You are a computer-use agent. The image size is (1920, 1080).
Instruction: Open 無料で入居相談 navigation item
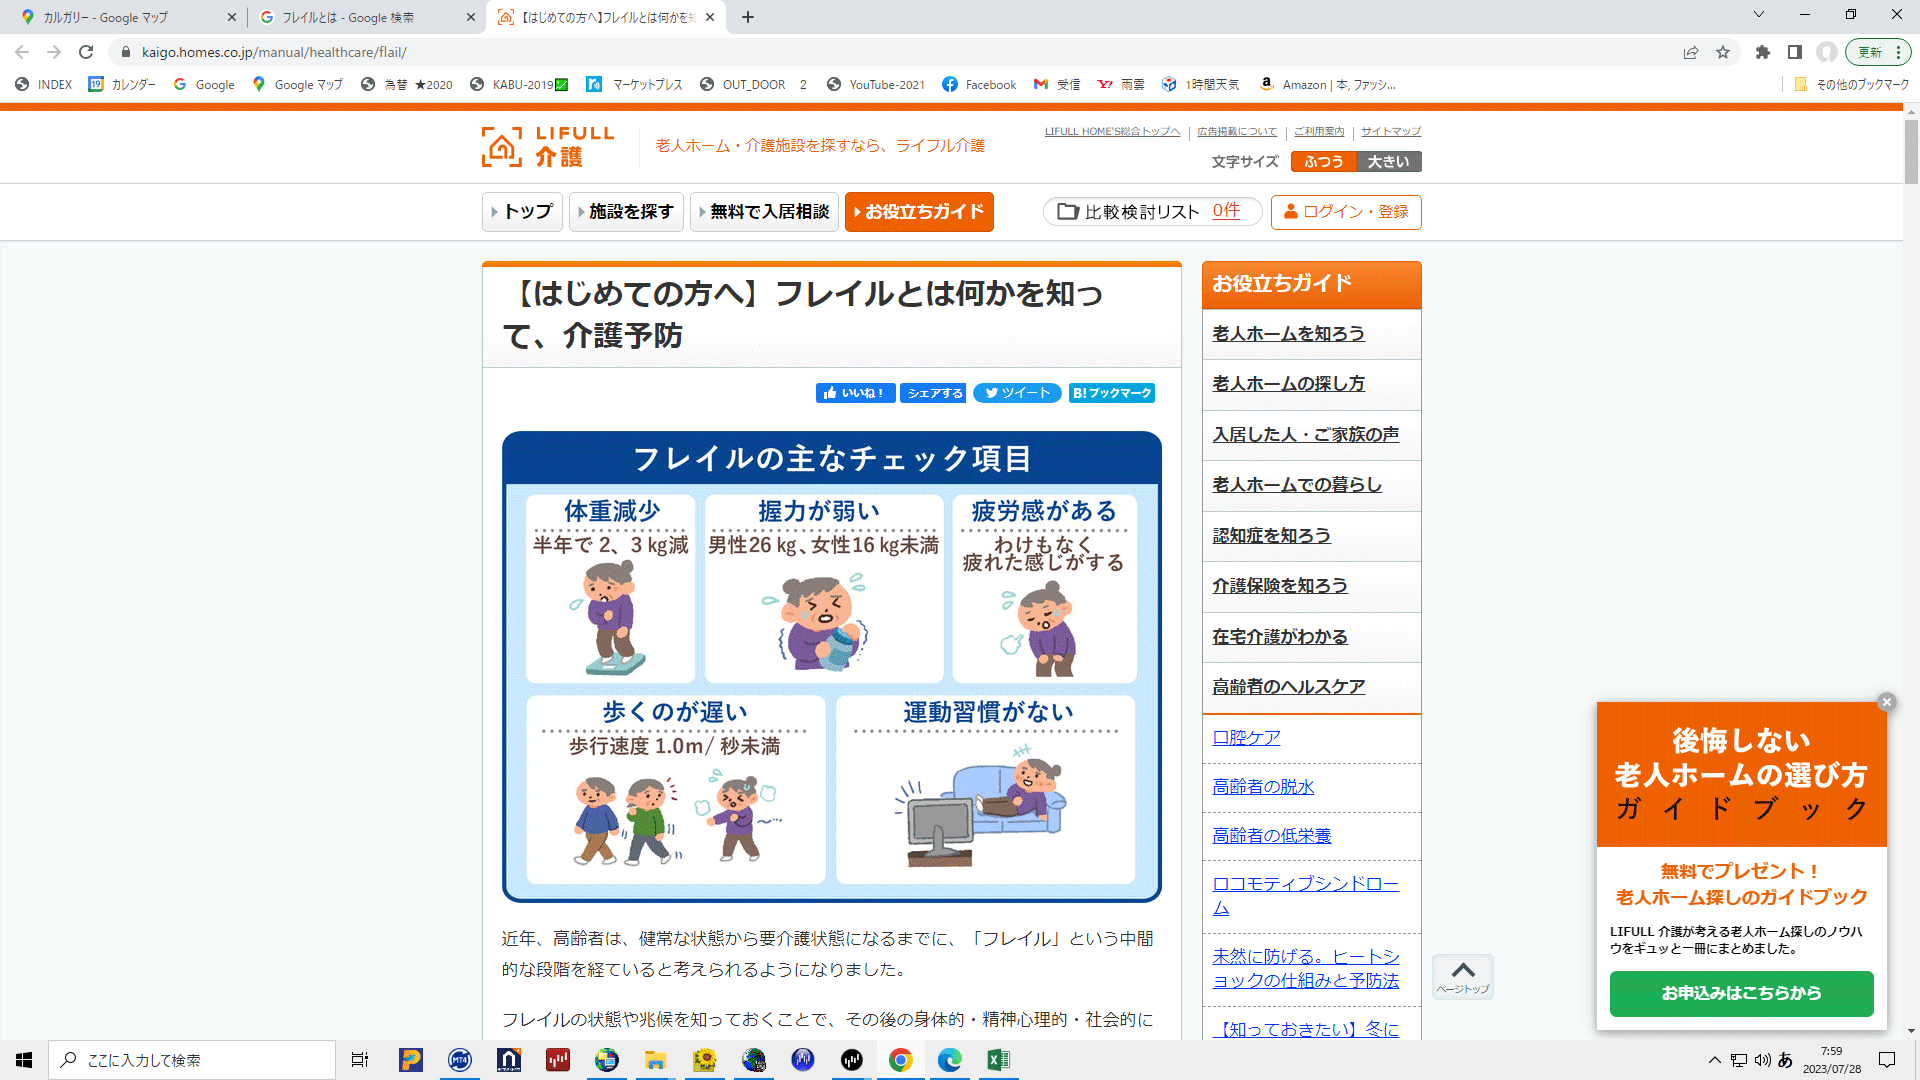pos(764,212)
